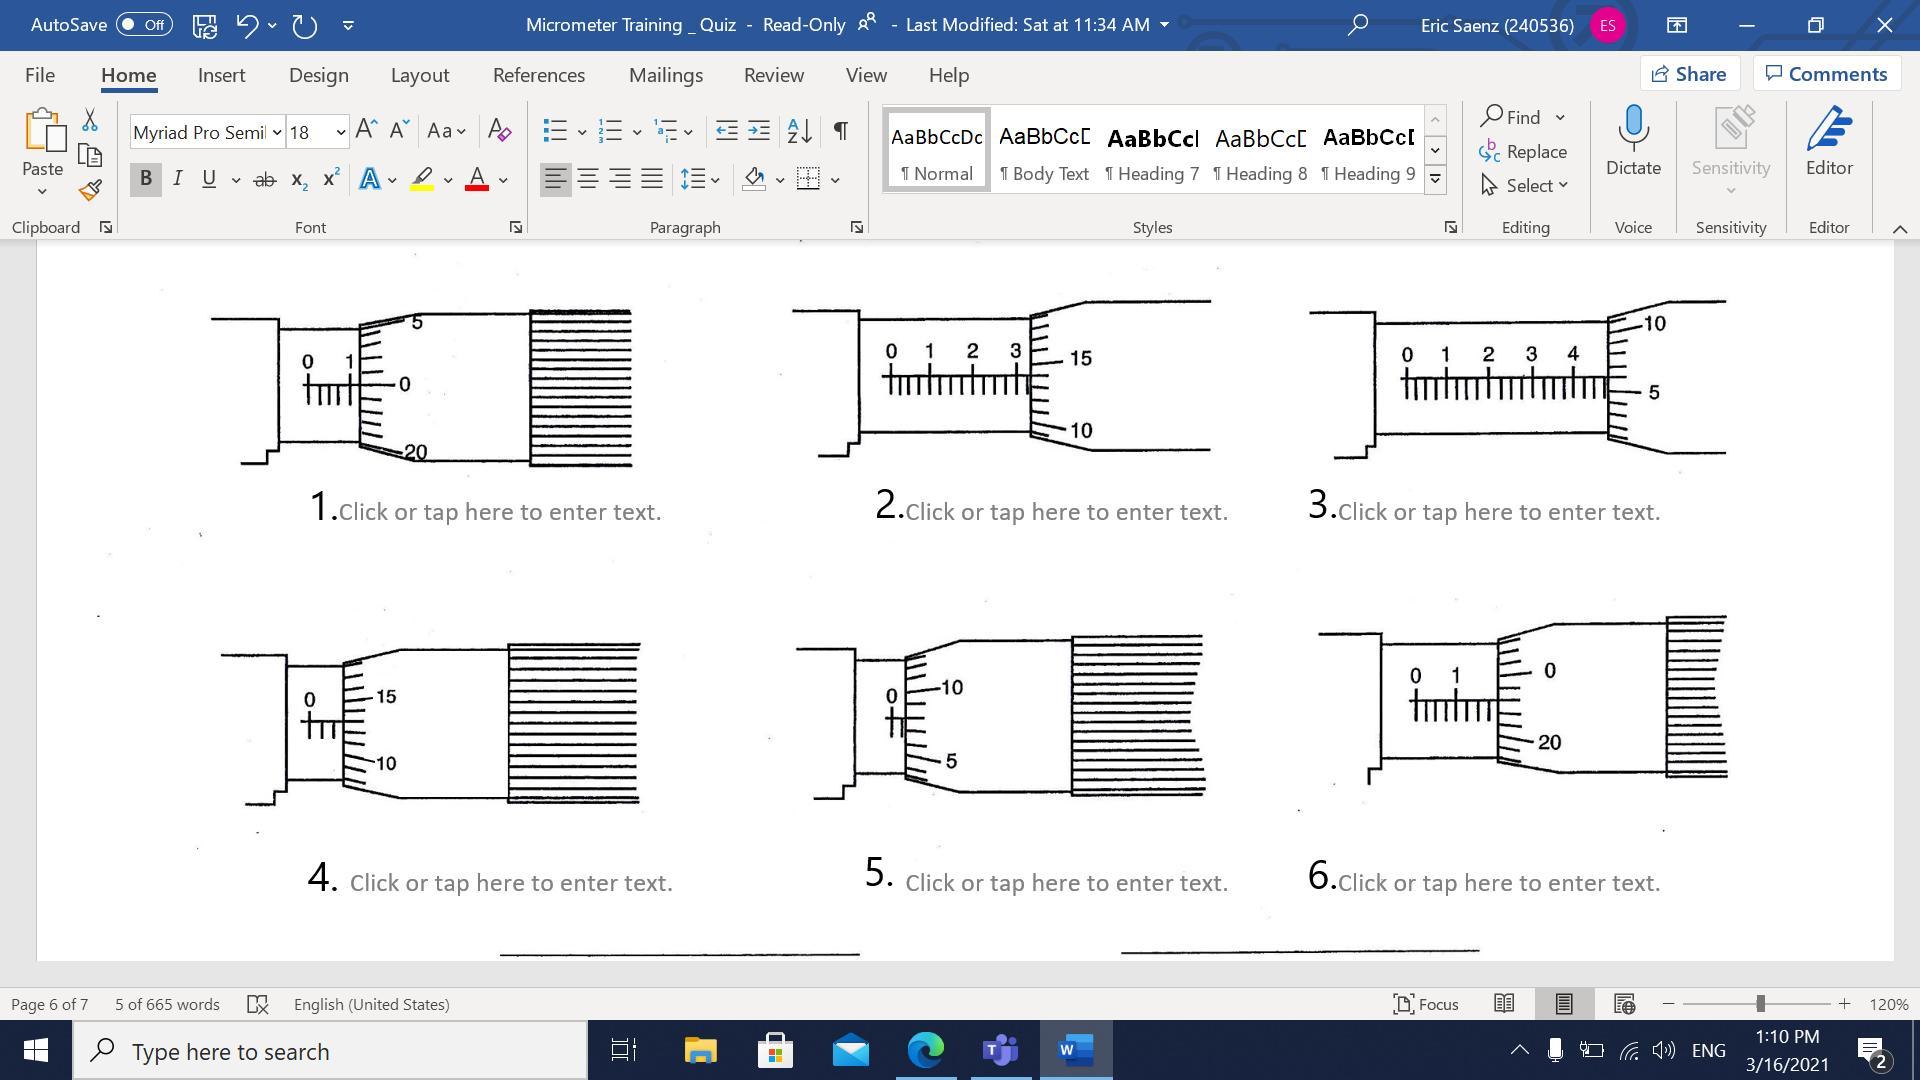Open the References tab
The height and width of the screenshot is (1080, 1920).
pyautogui.click(x=538, y=75)
